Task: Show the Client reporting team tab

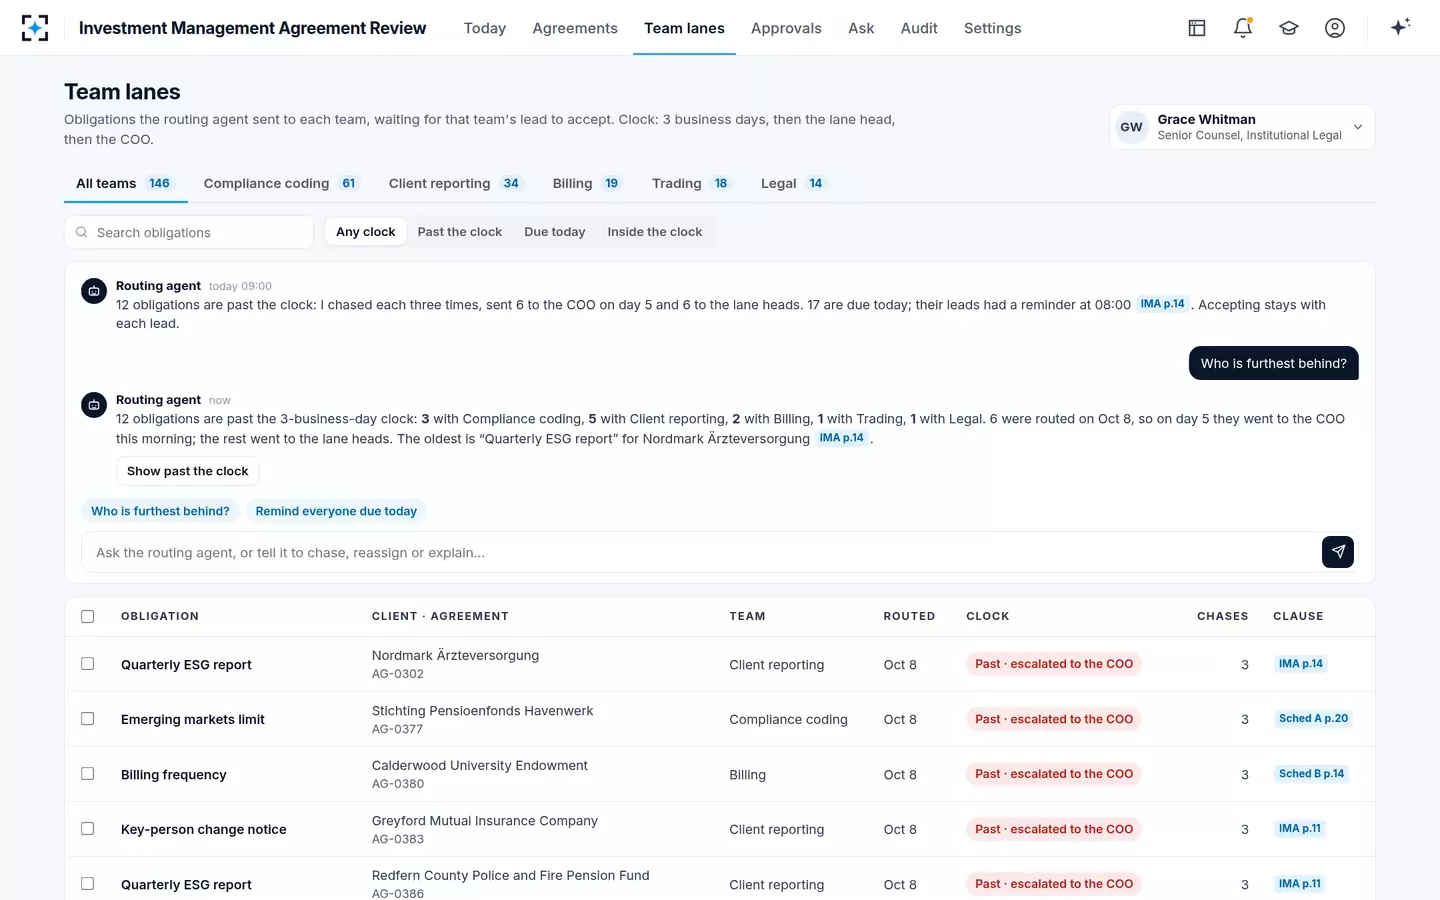Action: point(455,183)
